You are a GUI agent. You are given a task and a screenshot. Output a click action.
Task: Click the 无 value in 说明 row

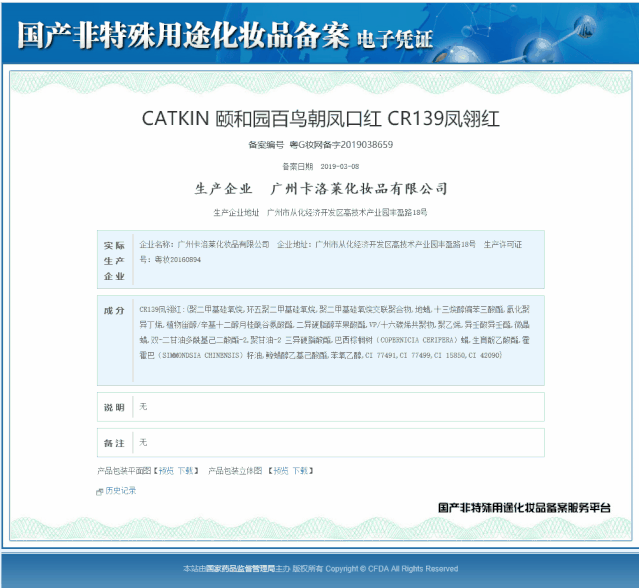(143, 407)
